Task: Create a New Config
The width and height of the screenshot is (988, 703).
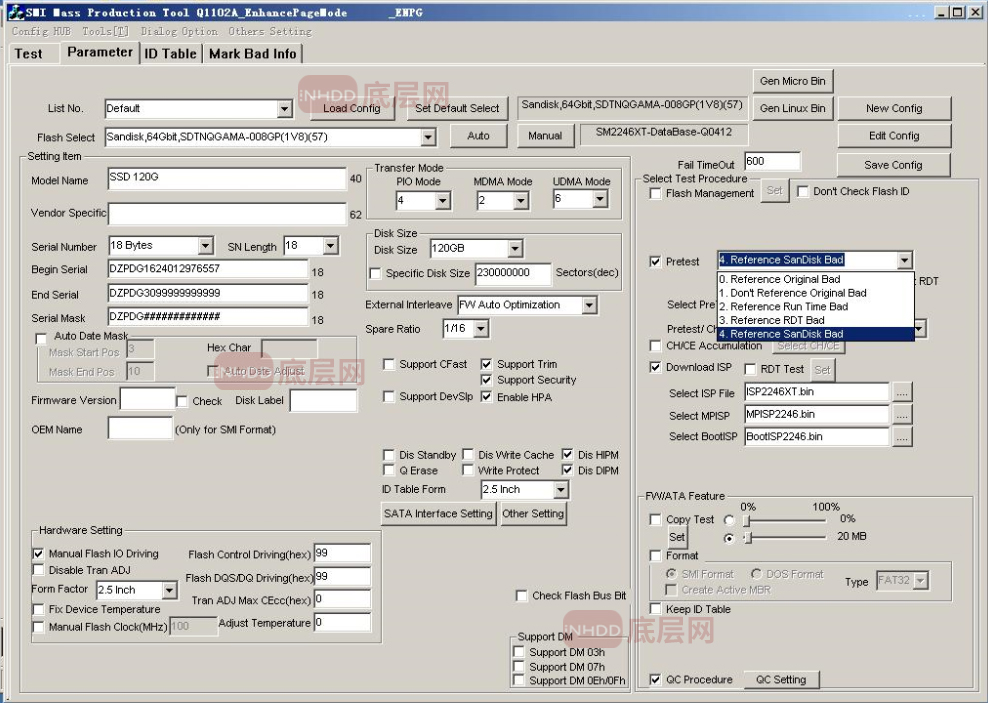Action: (x=893, y=108)
